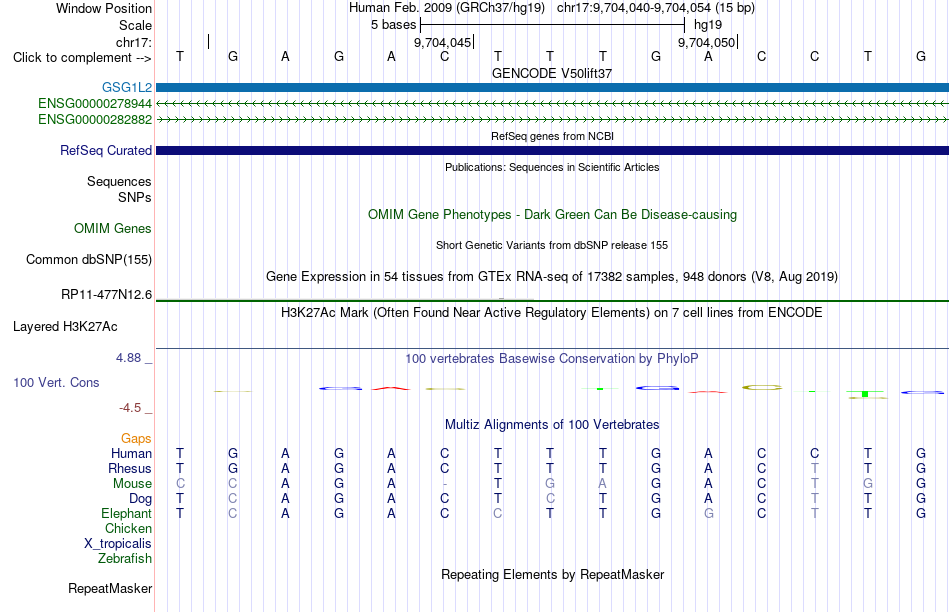The width and height of the screenshot is (950, 612).
Task: Click the RefSeq Curated track label
Action: tap(105, 150)
